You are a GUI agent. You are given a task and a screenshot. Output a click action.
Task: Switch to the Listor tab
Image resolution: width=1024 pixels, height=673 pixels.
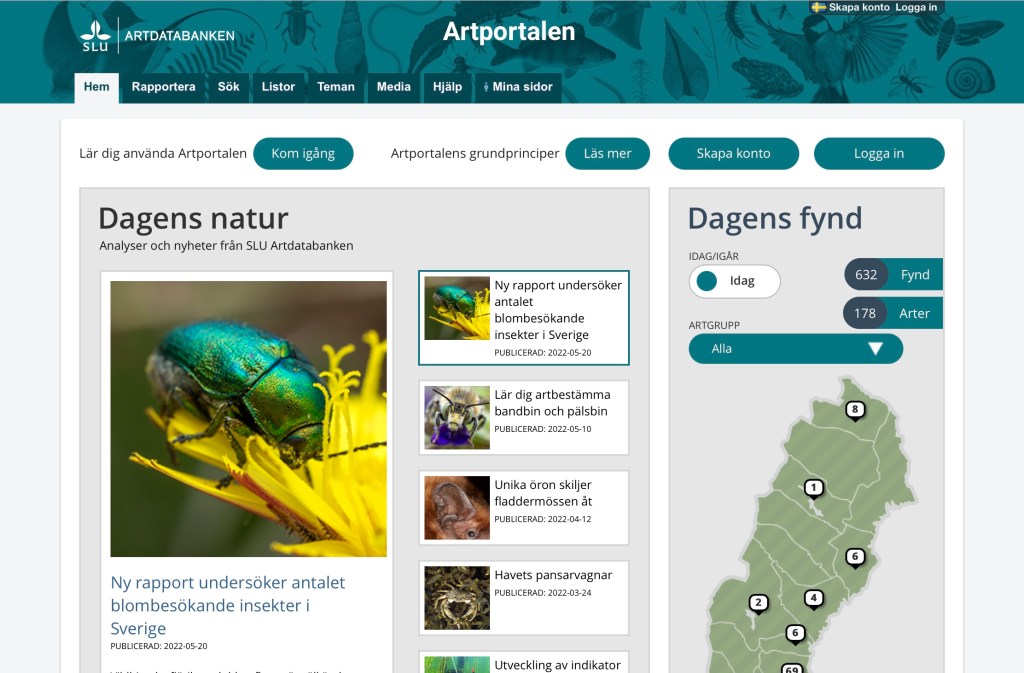coord(278,87)
